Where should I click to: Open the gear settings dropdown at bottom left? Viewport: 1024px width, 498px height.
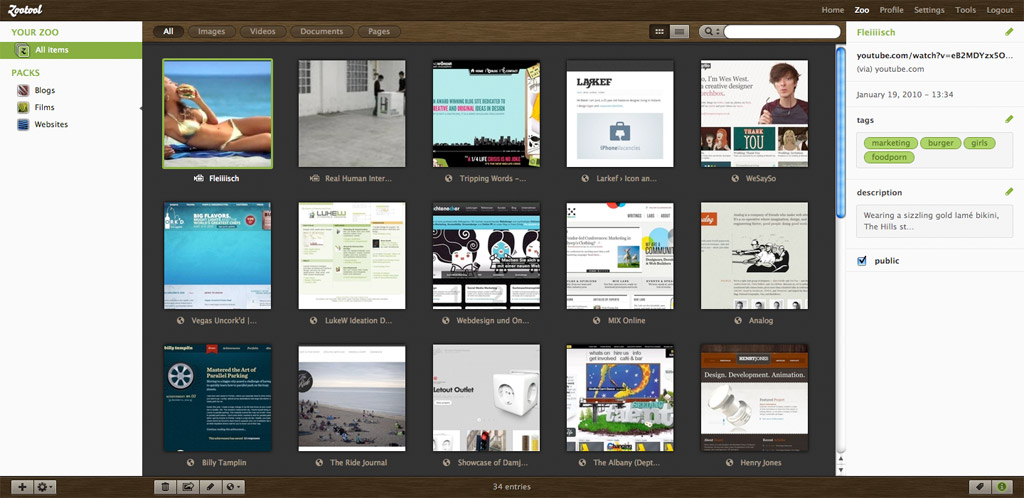pyautogui.click(x=45, y=487)
